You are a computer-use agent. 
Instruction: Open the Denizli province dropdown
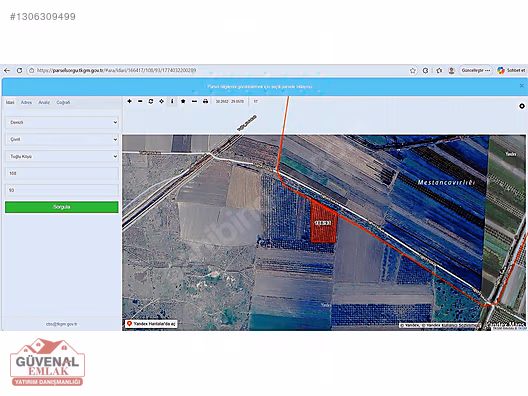coord(62,123)
